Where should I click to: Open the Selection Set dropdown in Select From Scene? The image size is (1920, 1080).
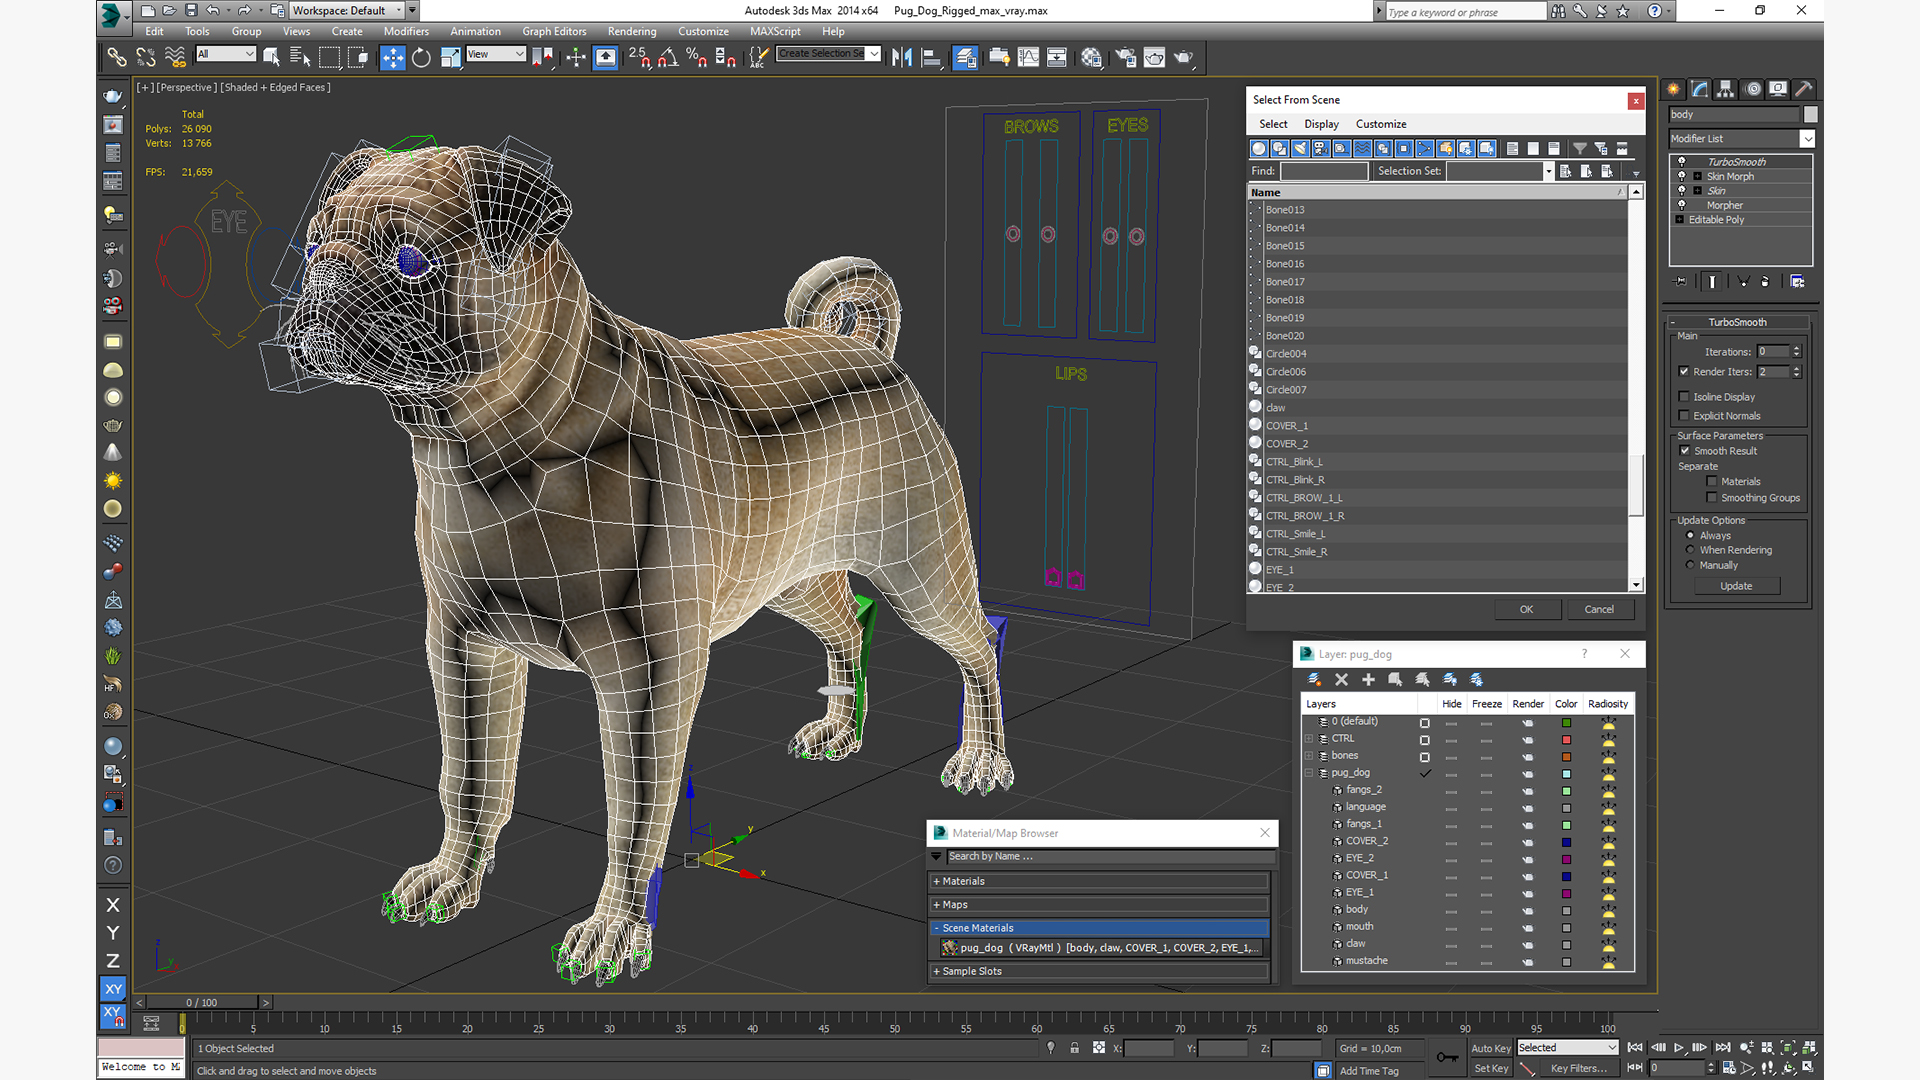1548,172
